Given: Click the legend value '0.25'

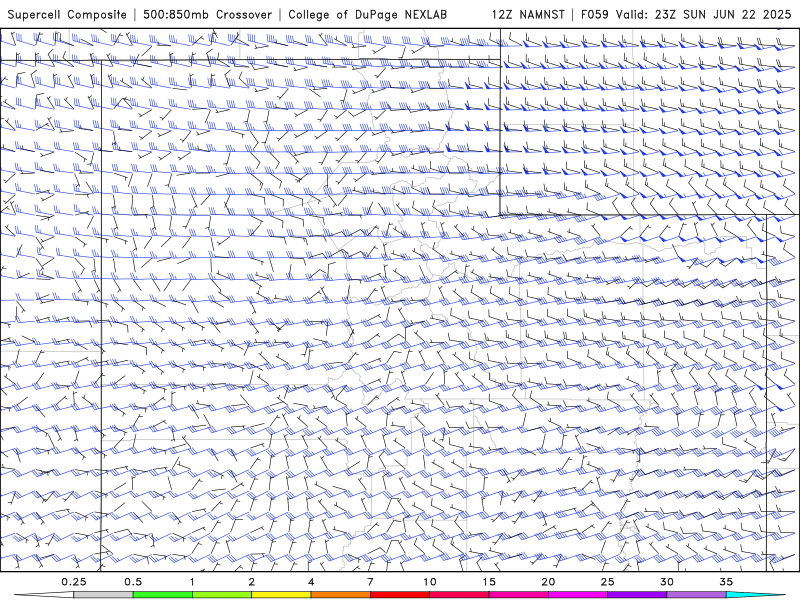Looking at the screenshot, I should pos(74,582).
